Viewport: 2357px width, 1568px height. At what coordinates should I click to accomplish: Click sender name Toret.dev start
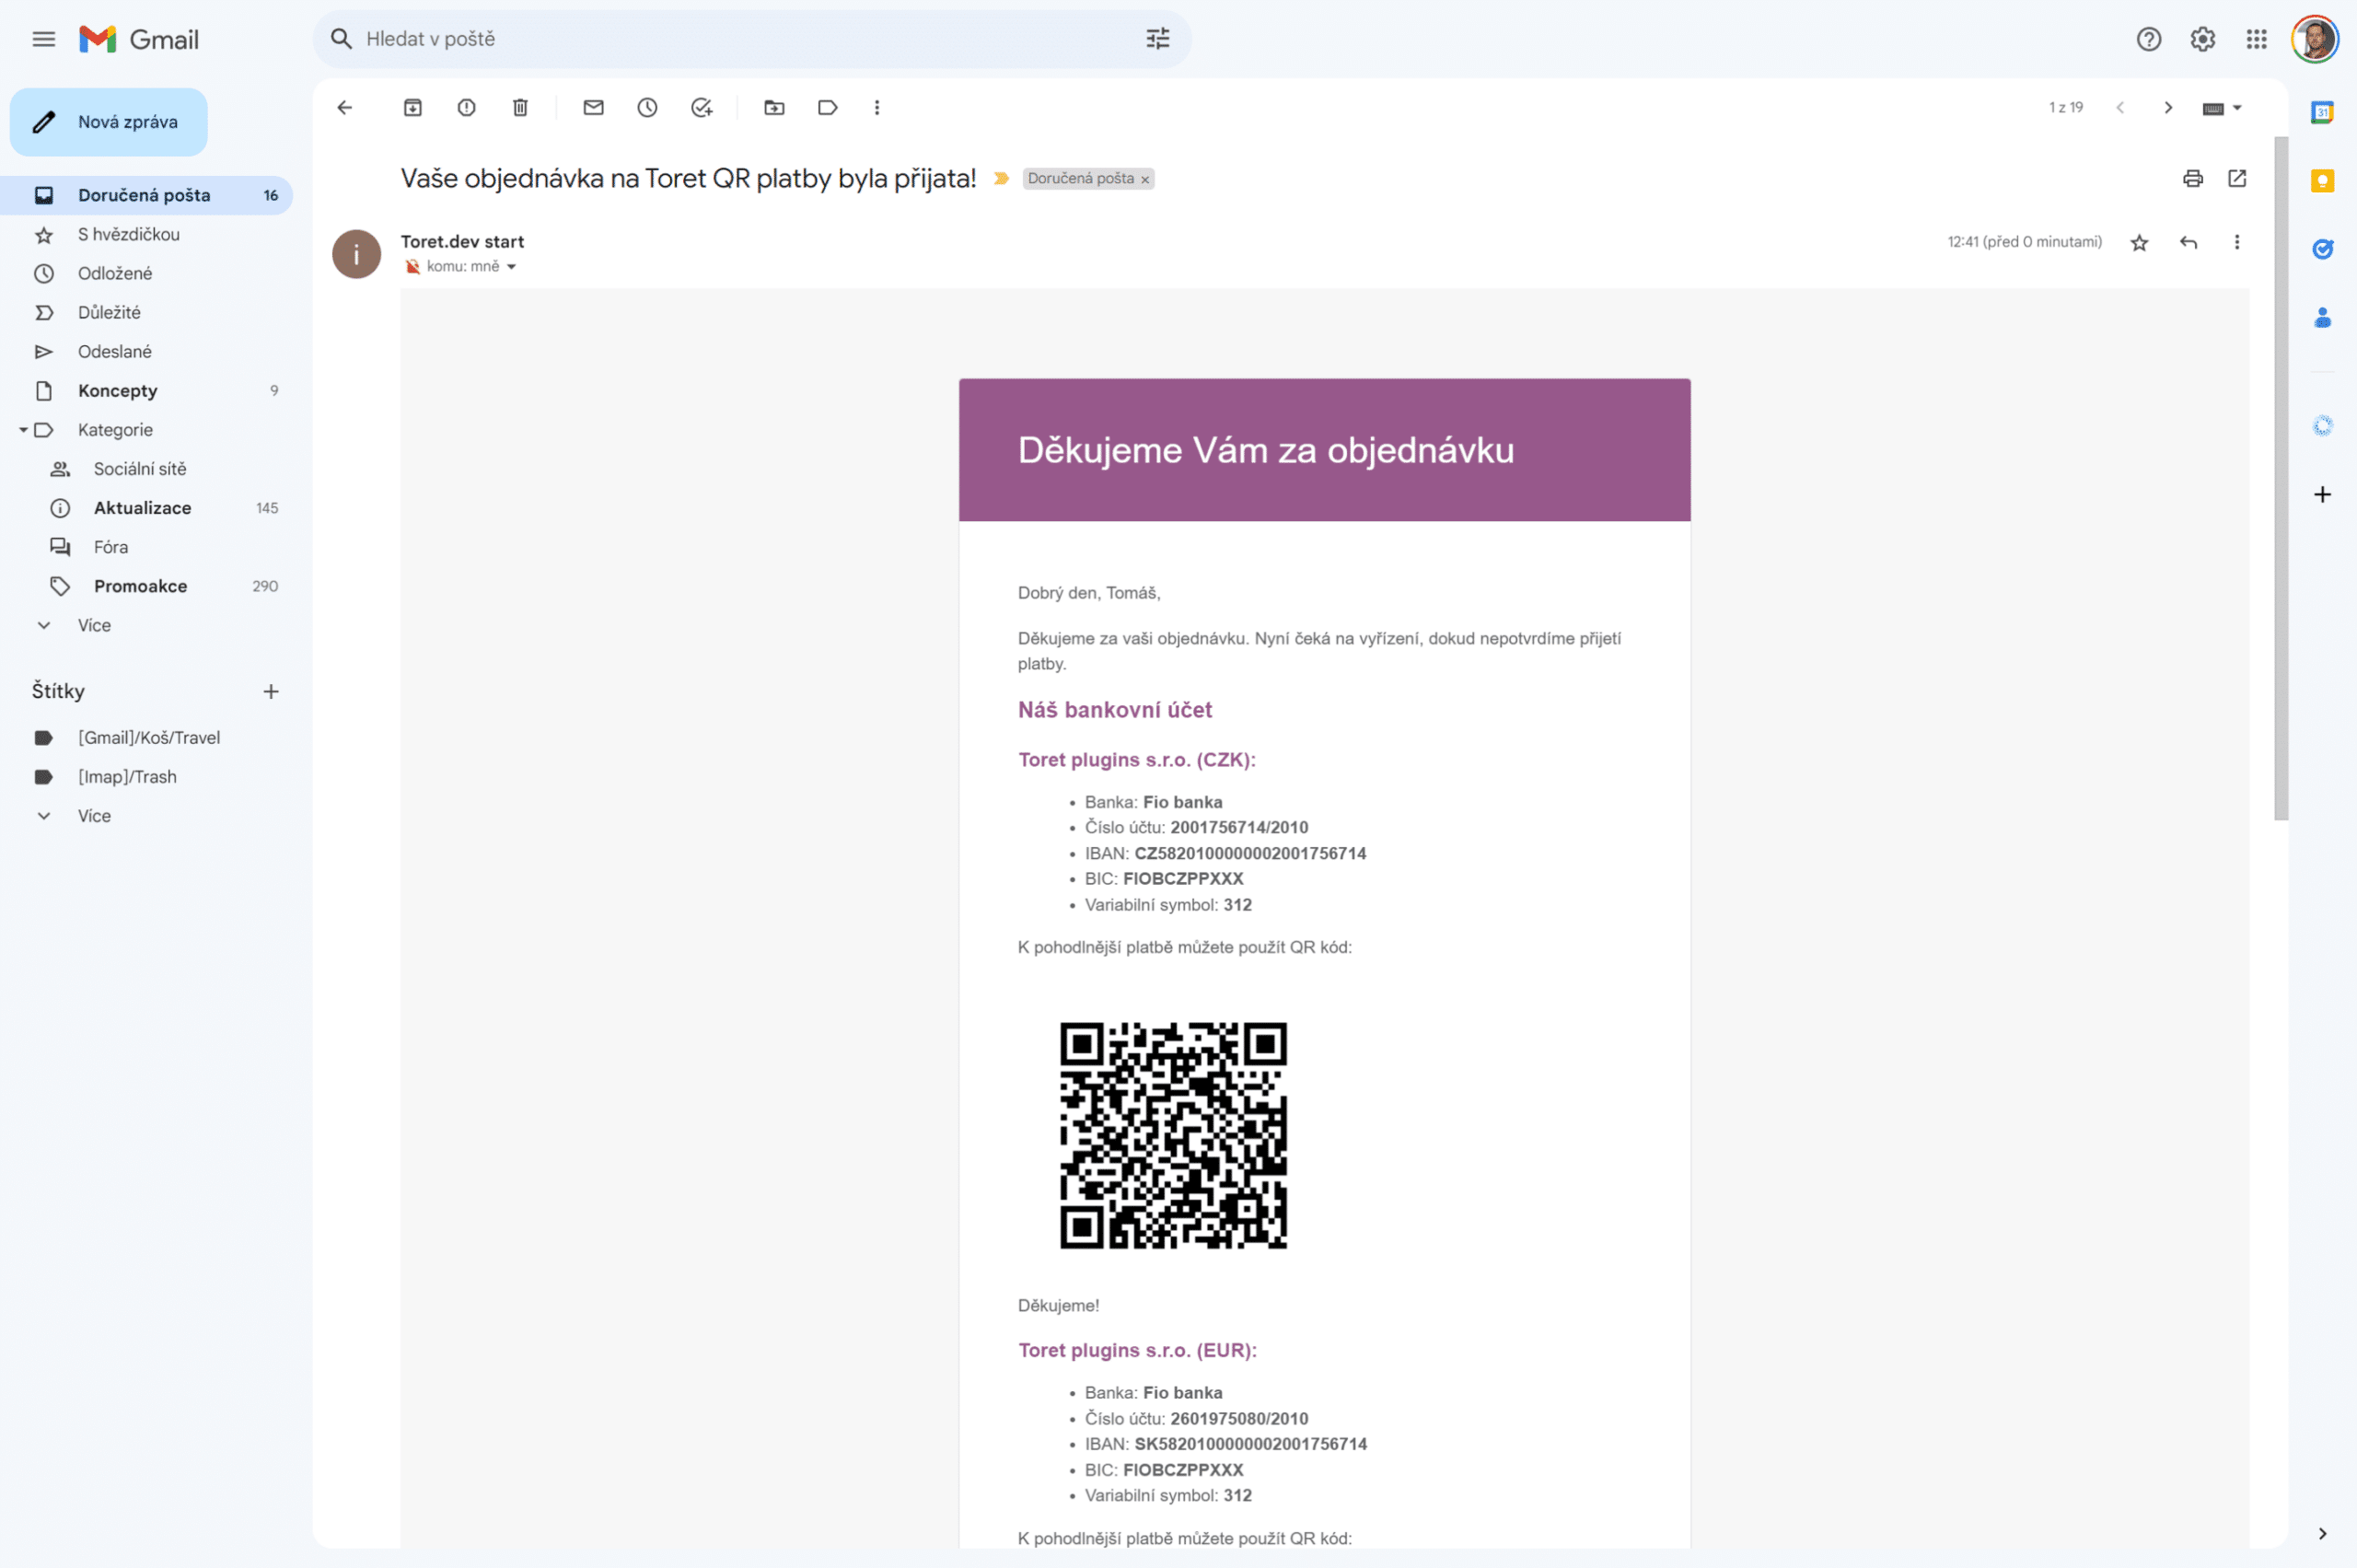(x=462, y=241)
